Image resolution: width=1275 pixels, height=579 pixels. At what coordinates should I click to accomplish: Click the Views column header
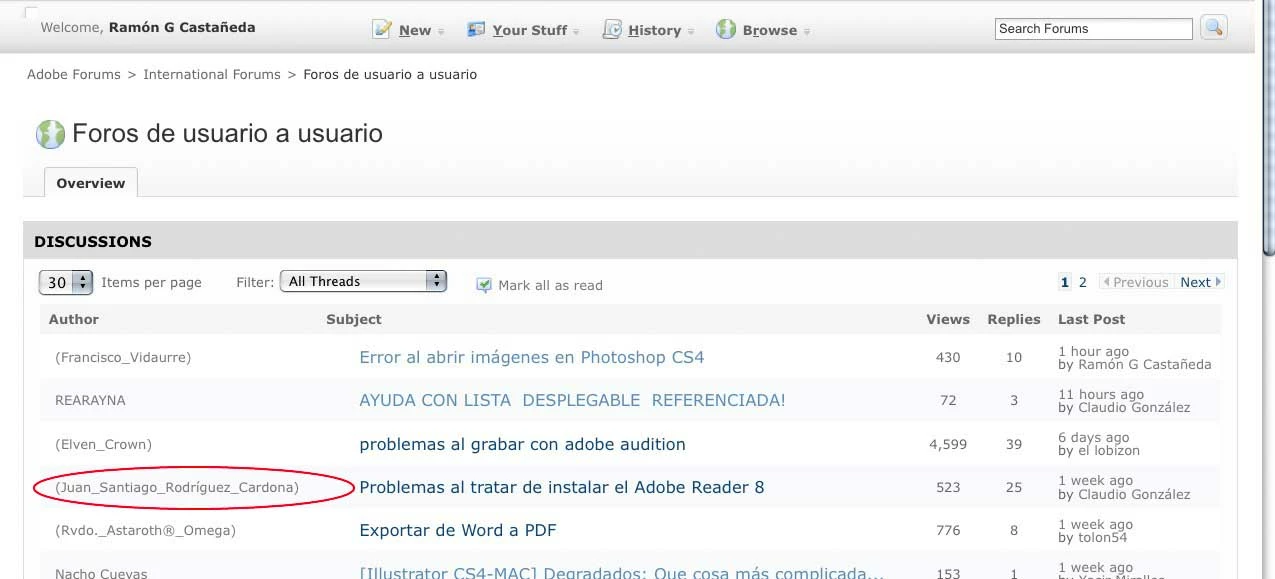948,319
